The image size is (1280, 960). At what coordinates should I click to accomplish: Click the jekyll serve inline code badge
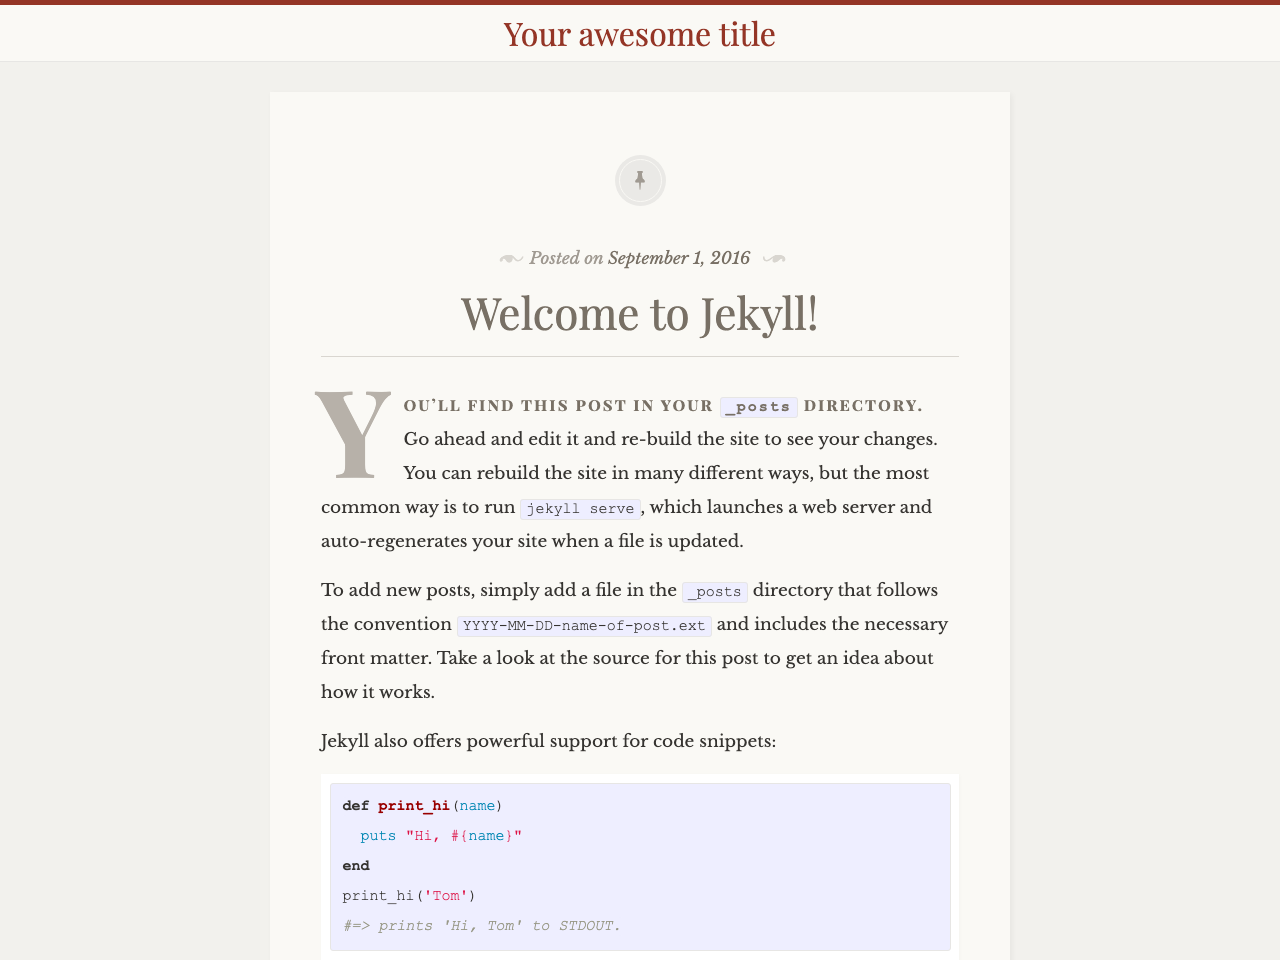point(580,507)
